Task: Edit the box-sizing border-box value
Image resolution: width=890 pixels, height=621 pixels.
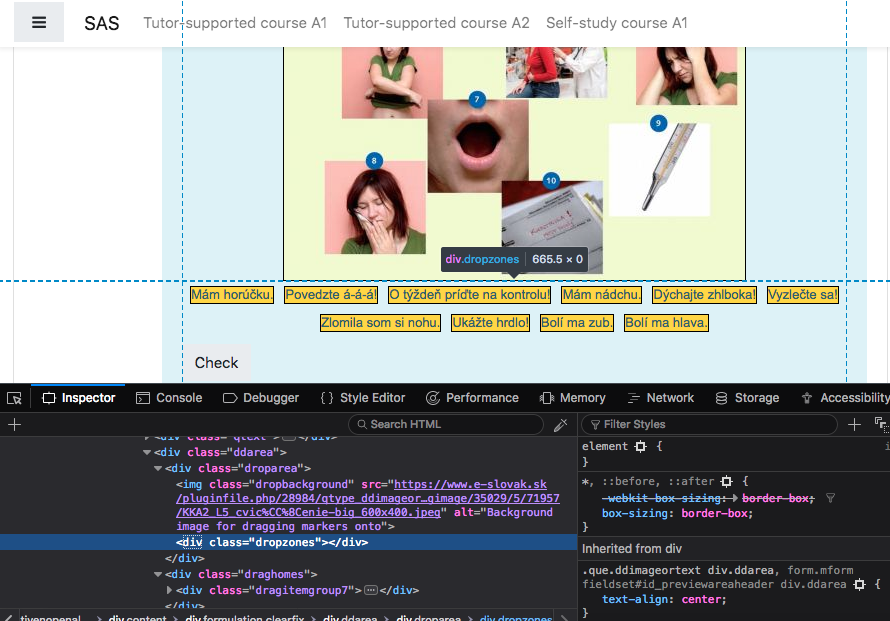Action: (716, 513)
